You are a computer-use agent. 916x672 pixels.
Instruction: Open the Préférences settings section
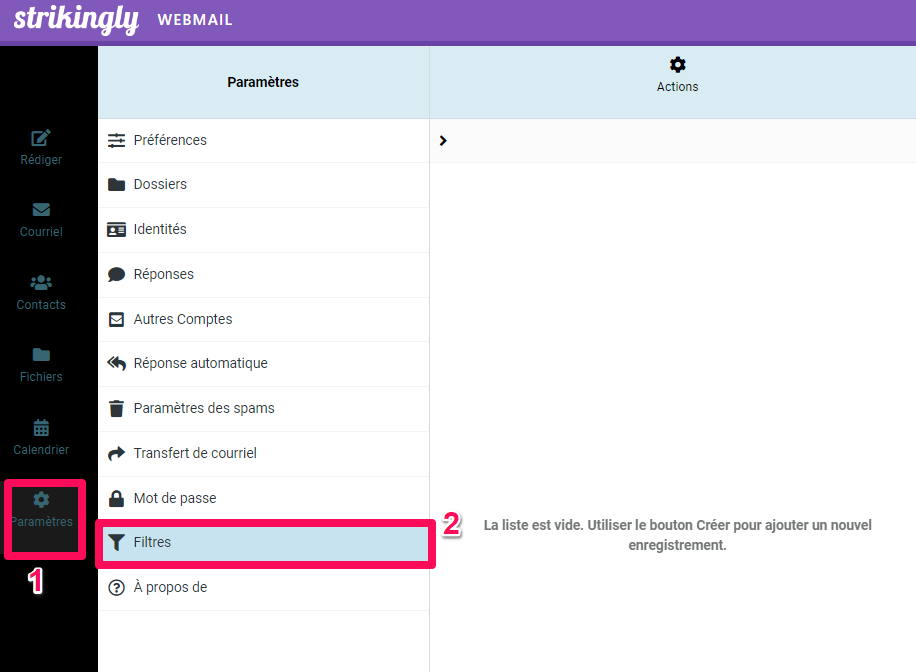click(263, 140)
